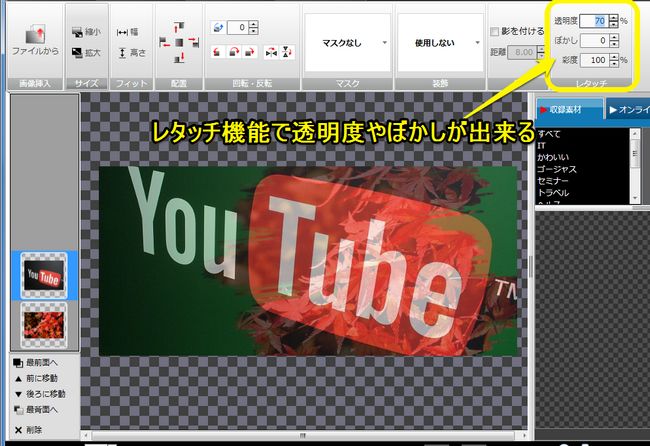Decrease the ぼかし blur value
The height and width of the screenshot is (446, 650).
point(614,44)
